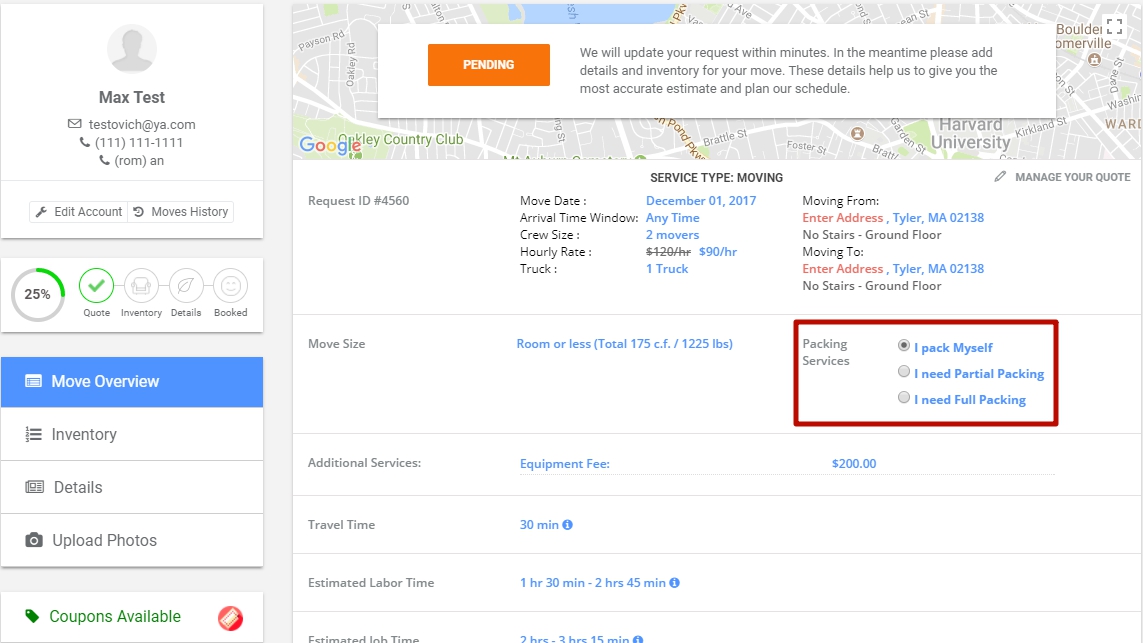Open the Details sidebar tab
The image size is (1143, 643).
[132, 487]
